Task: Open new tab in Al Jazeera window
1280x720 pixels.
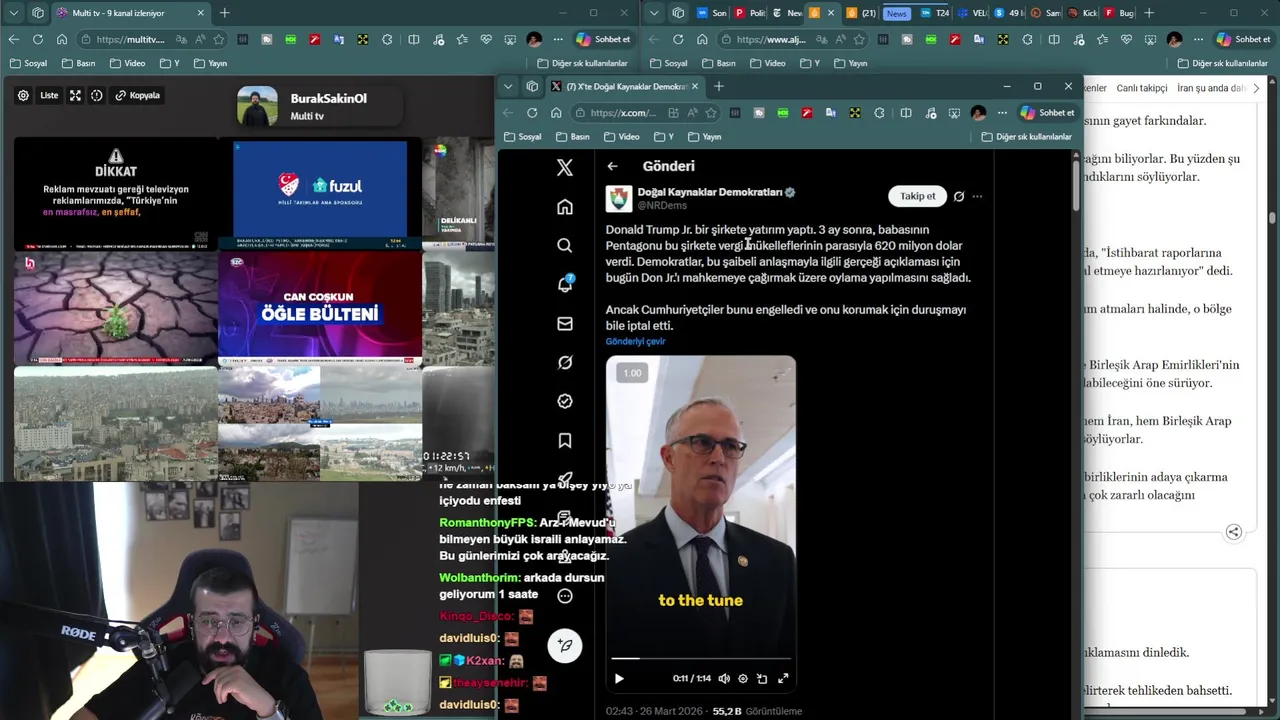Action: click(1149, 13)
